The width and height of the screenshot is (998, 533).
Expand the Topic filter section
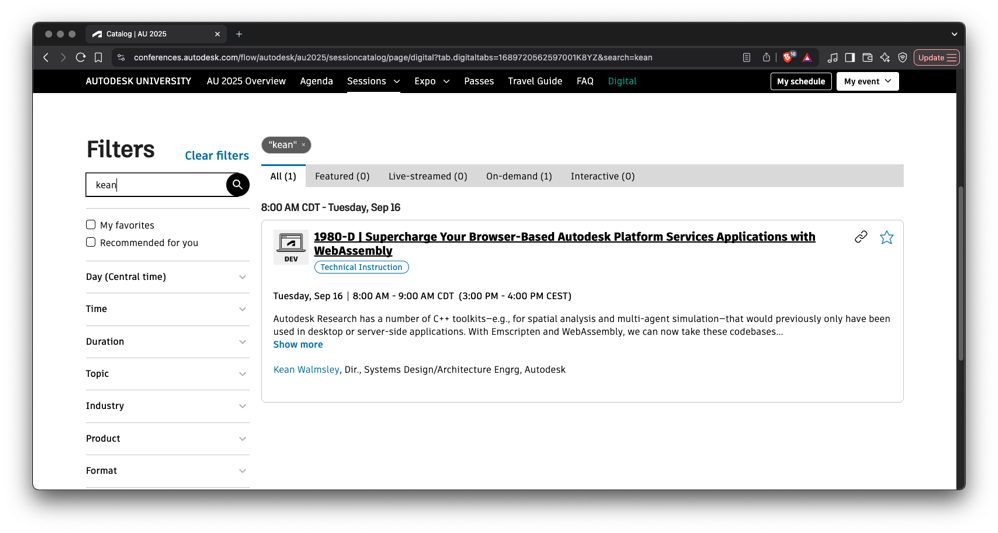(167, 374)
